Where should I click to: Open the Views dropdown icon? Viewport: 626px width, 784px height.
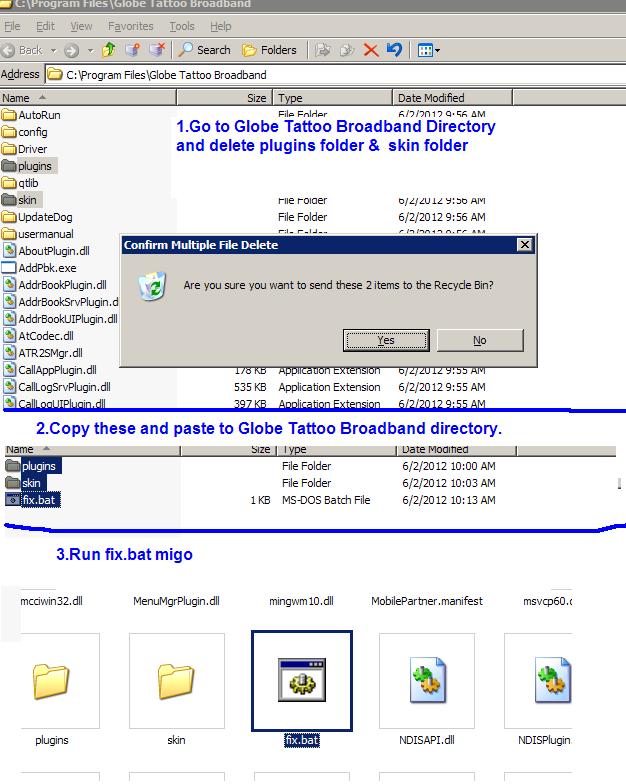click(428, 50)
